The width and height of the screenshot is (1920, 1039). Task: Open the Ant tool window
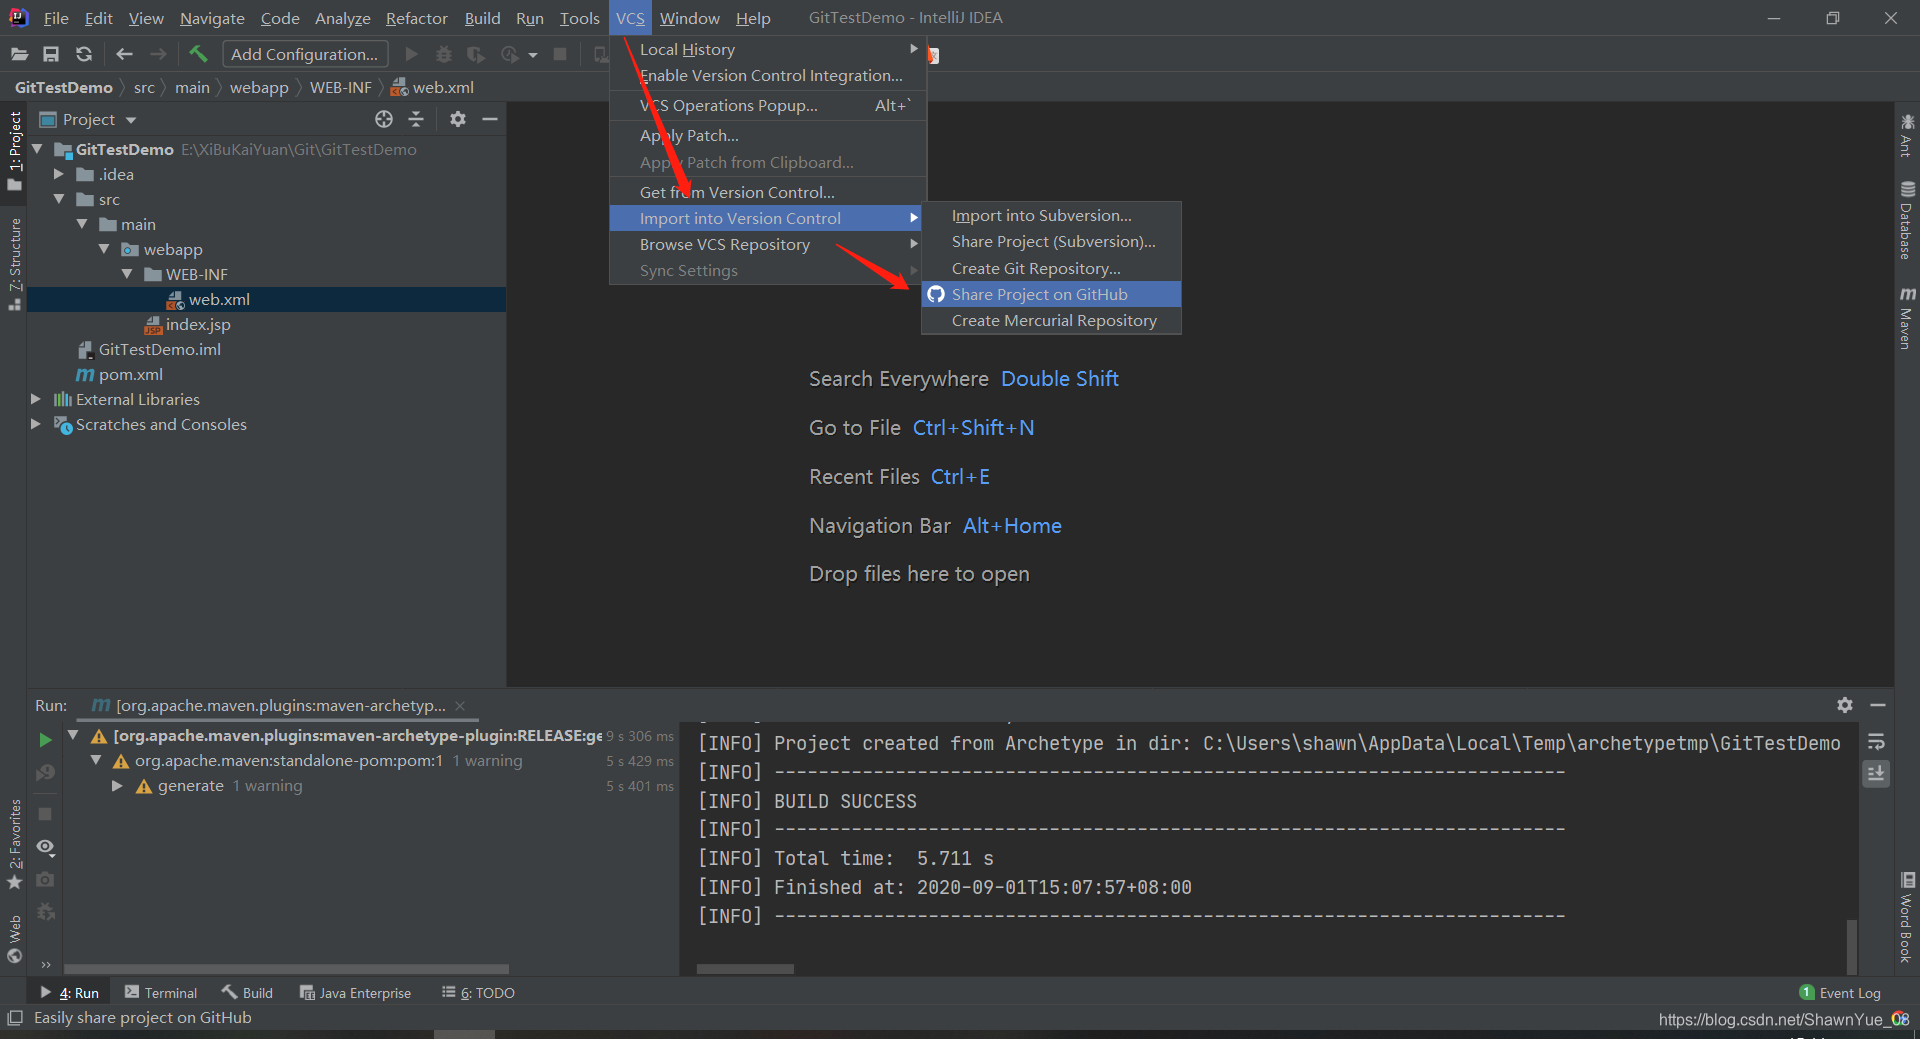pyautogui.click(x=1907, y=135)
